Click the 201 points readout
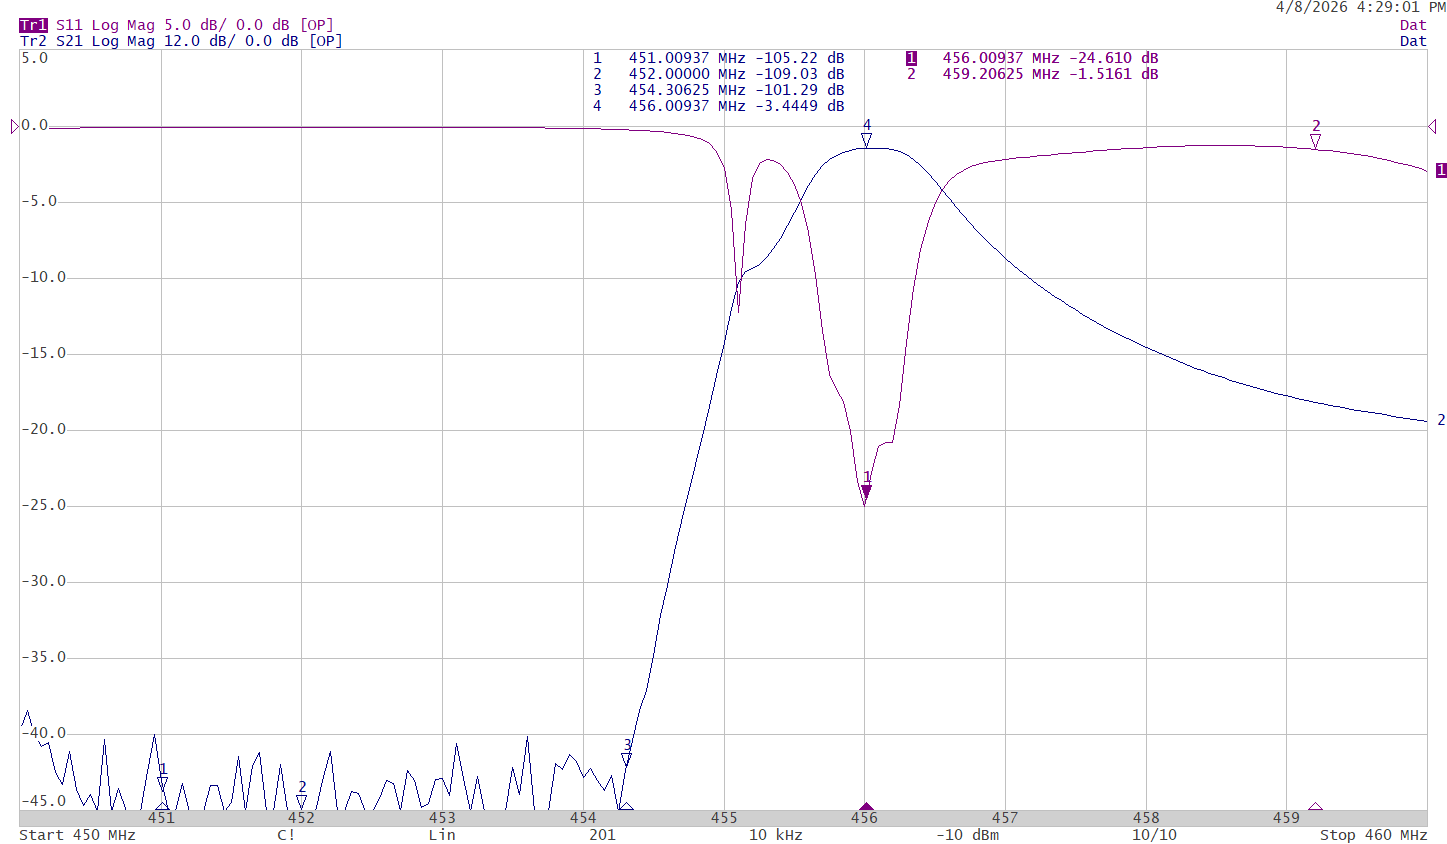This screenshot has width=1447, height=844. coord(602,835)
